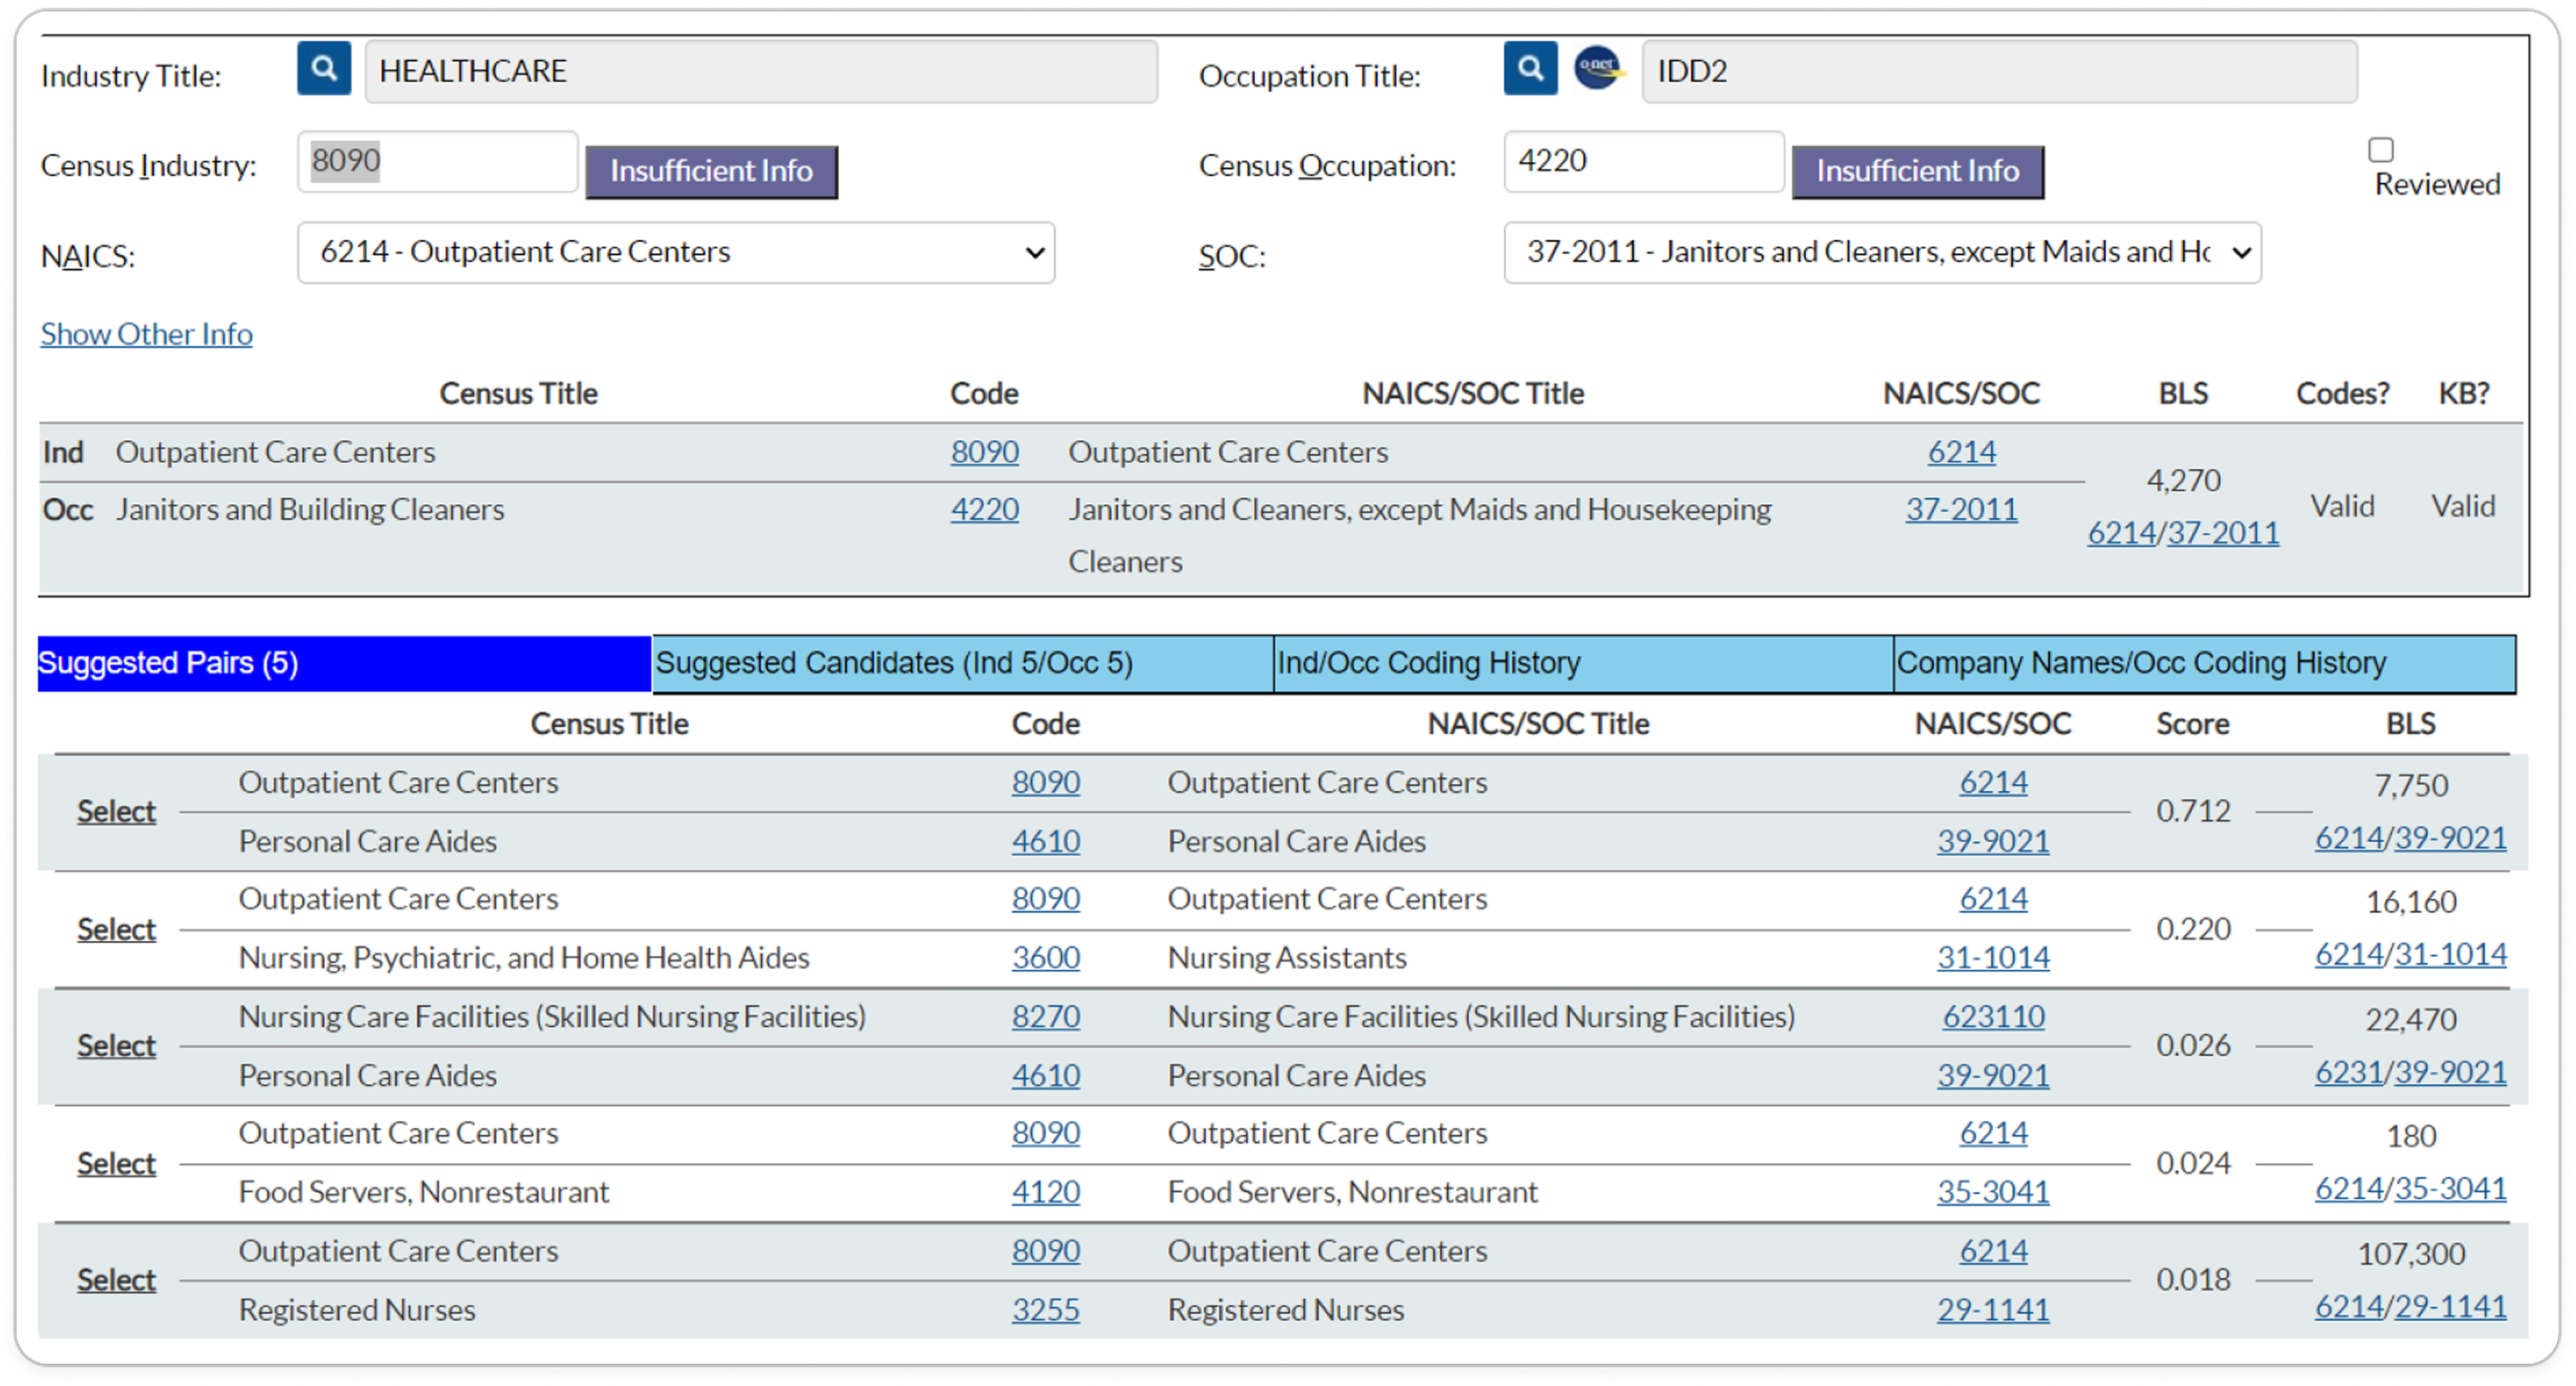
Task: Expand the SOC dropdown
Action: [1881, 252]
